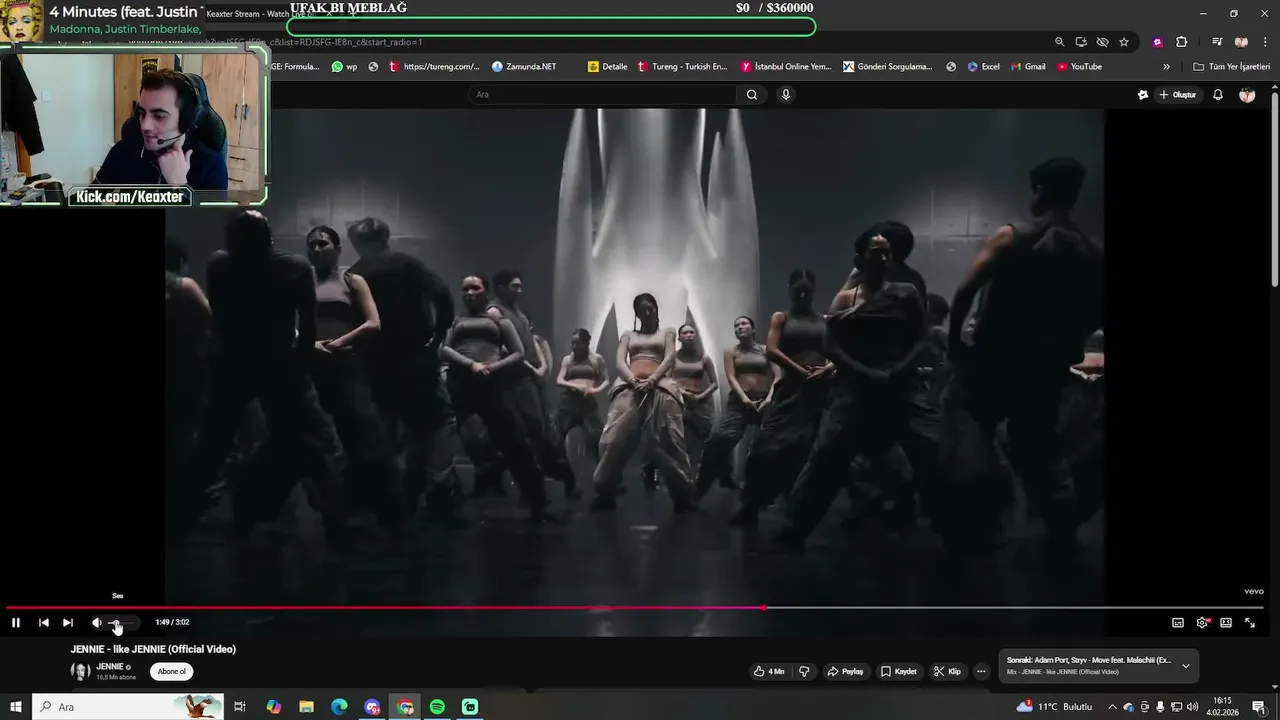This screenshot has width=1280, height=720.
Task: Switch to theater mode
Action: tap(1226, 622)
